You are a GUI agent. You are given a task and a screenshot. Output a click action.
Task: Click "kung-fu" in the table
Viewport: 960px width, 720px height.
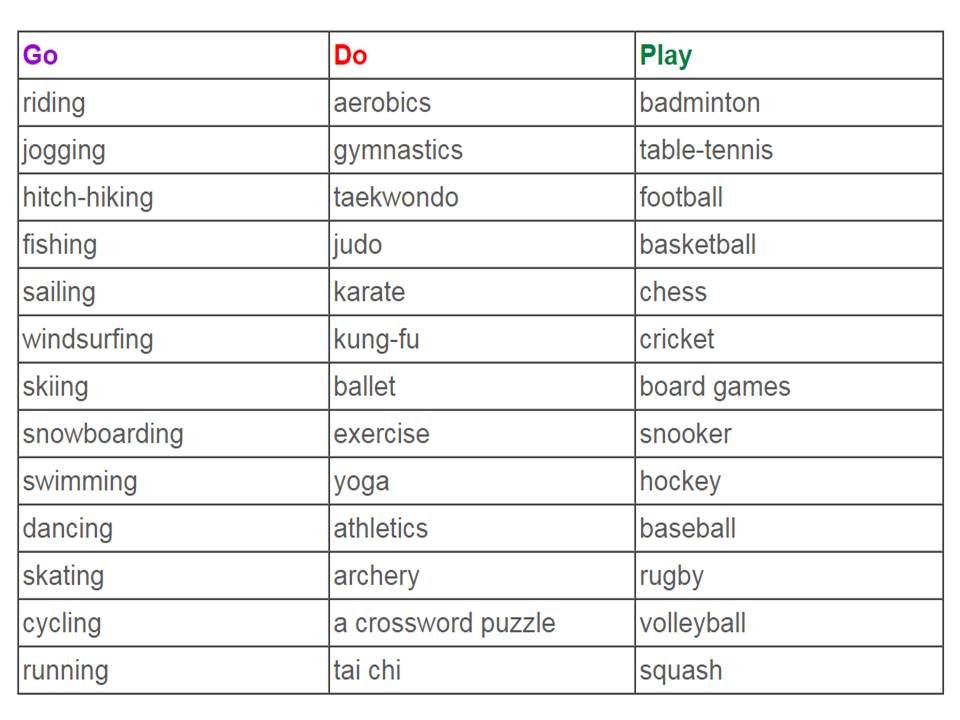[376, 339]
